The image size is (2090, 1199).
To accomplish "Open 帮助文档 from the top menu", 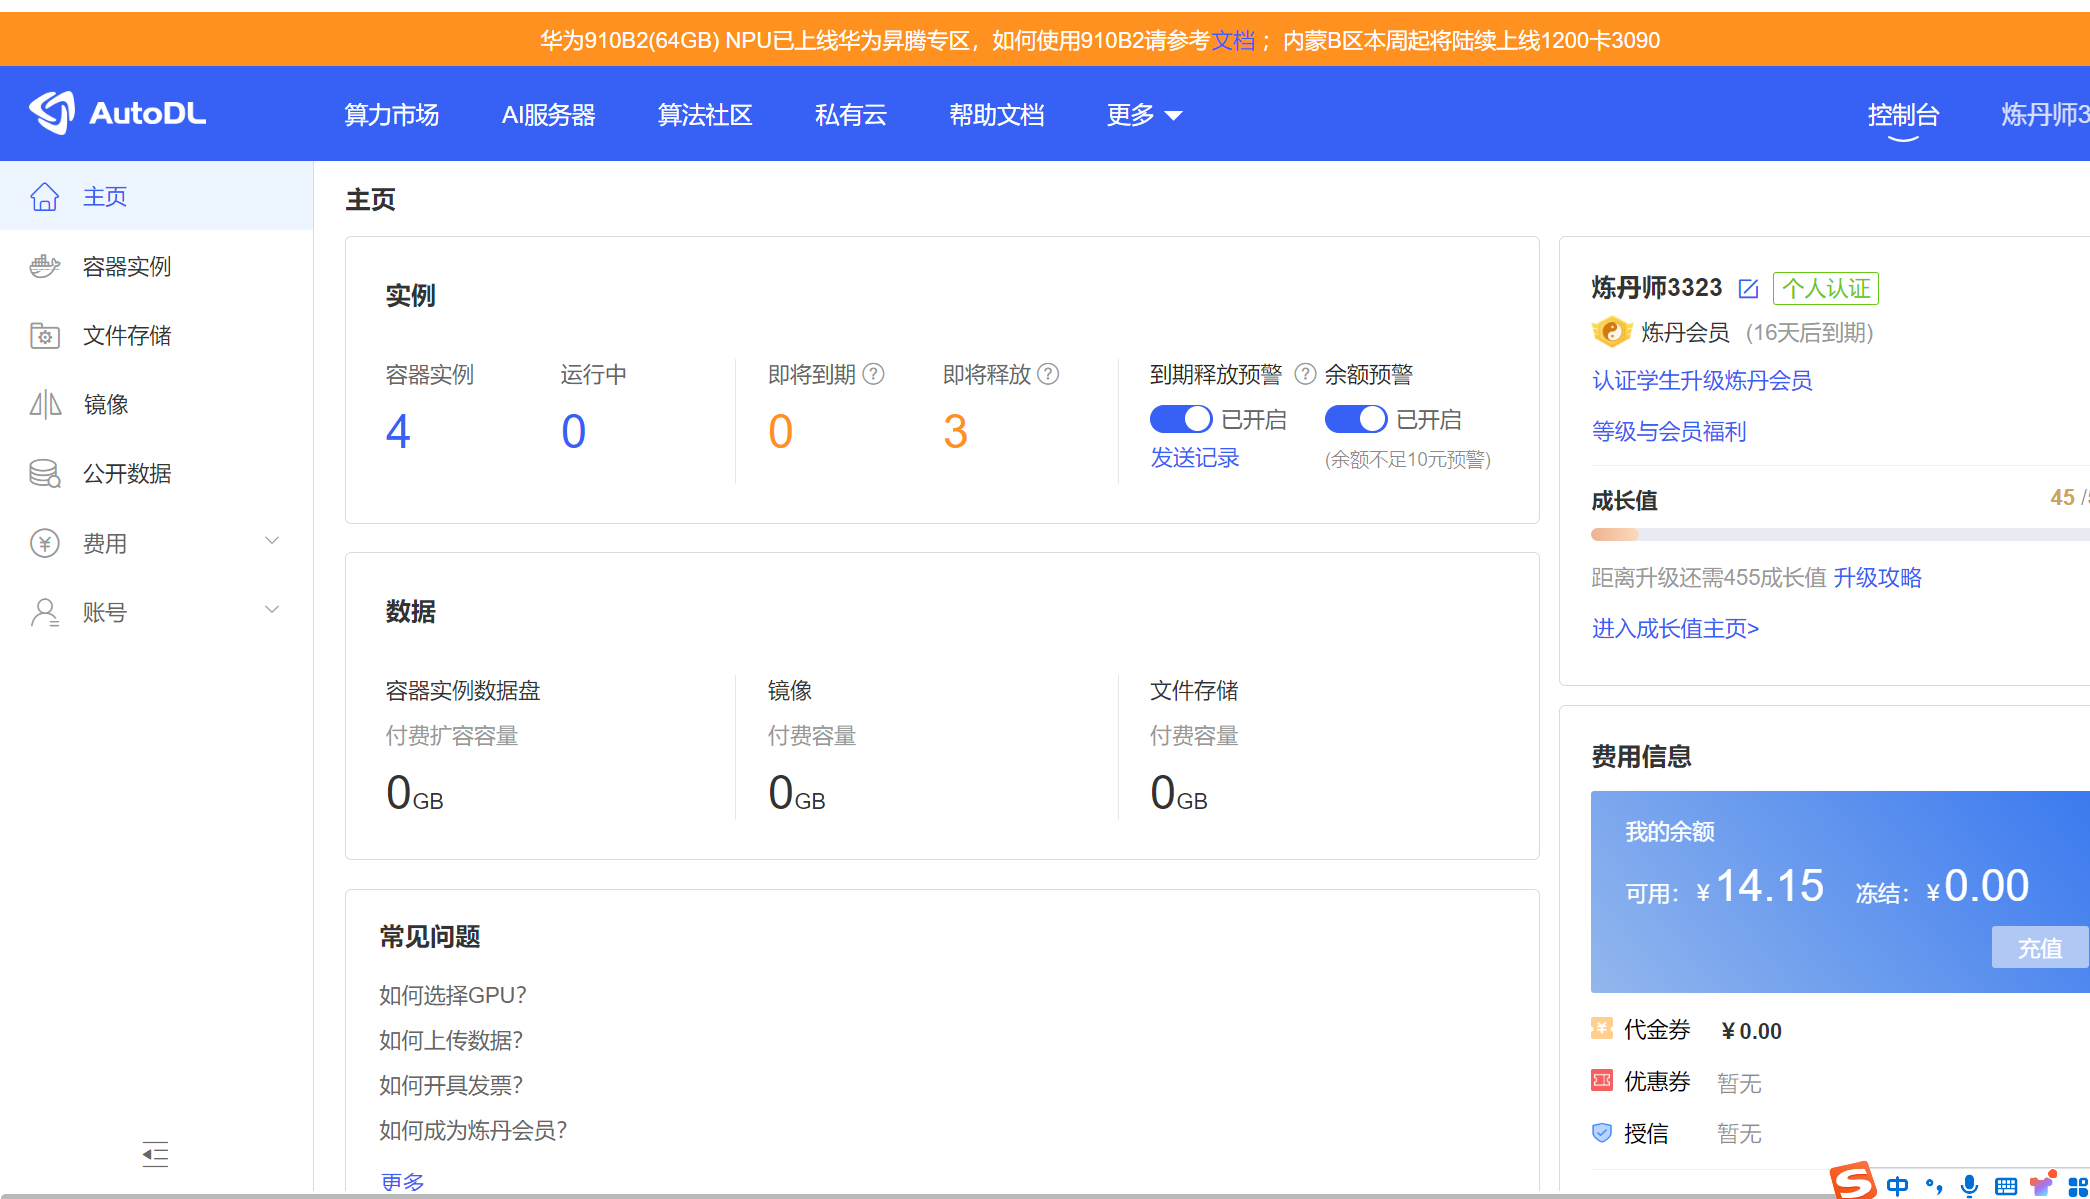I will [x=997, y=114].
